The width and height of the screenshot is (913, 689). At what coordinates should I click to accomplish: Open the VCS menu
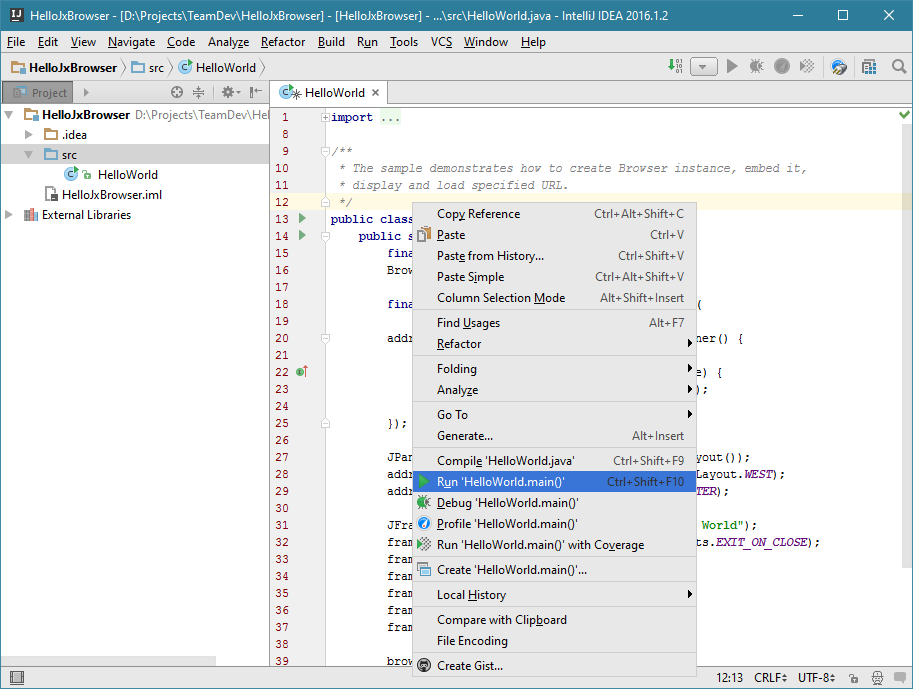[441, 42]
